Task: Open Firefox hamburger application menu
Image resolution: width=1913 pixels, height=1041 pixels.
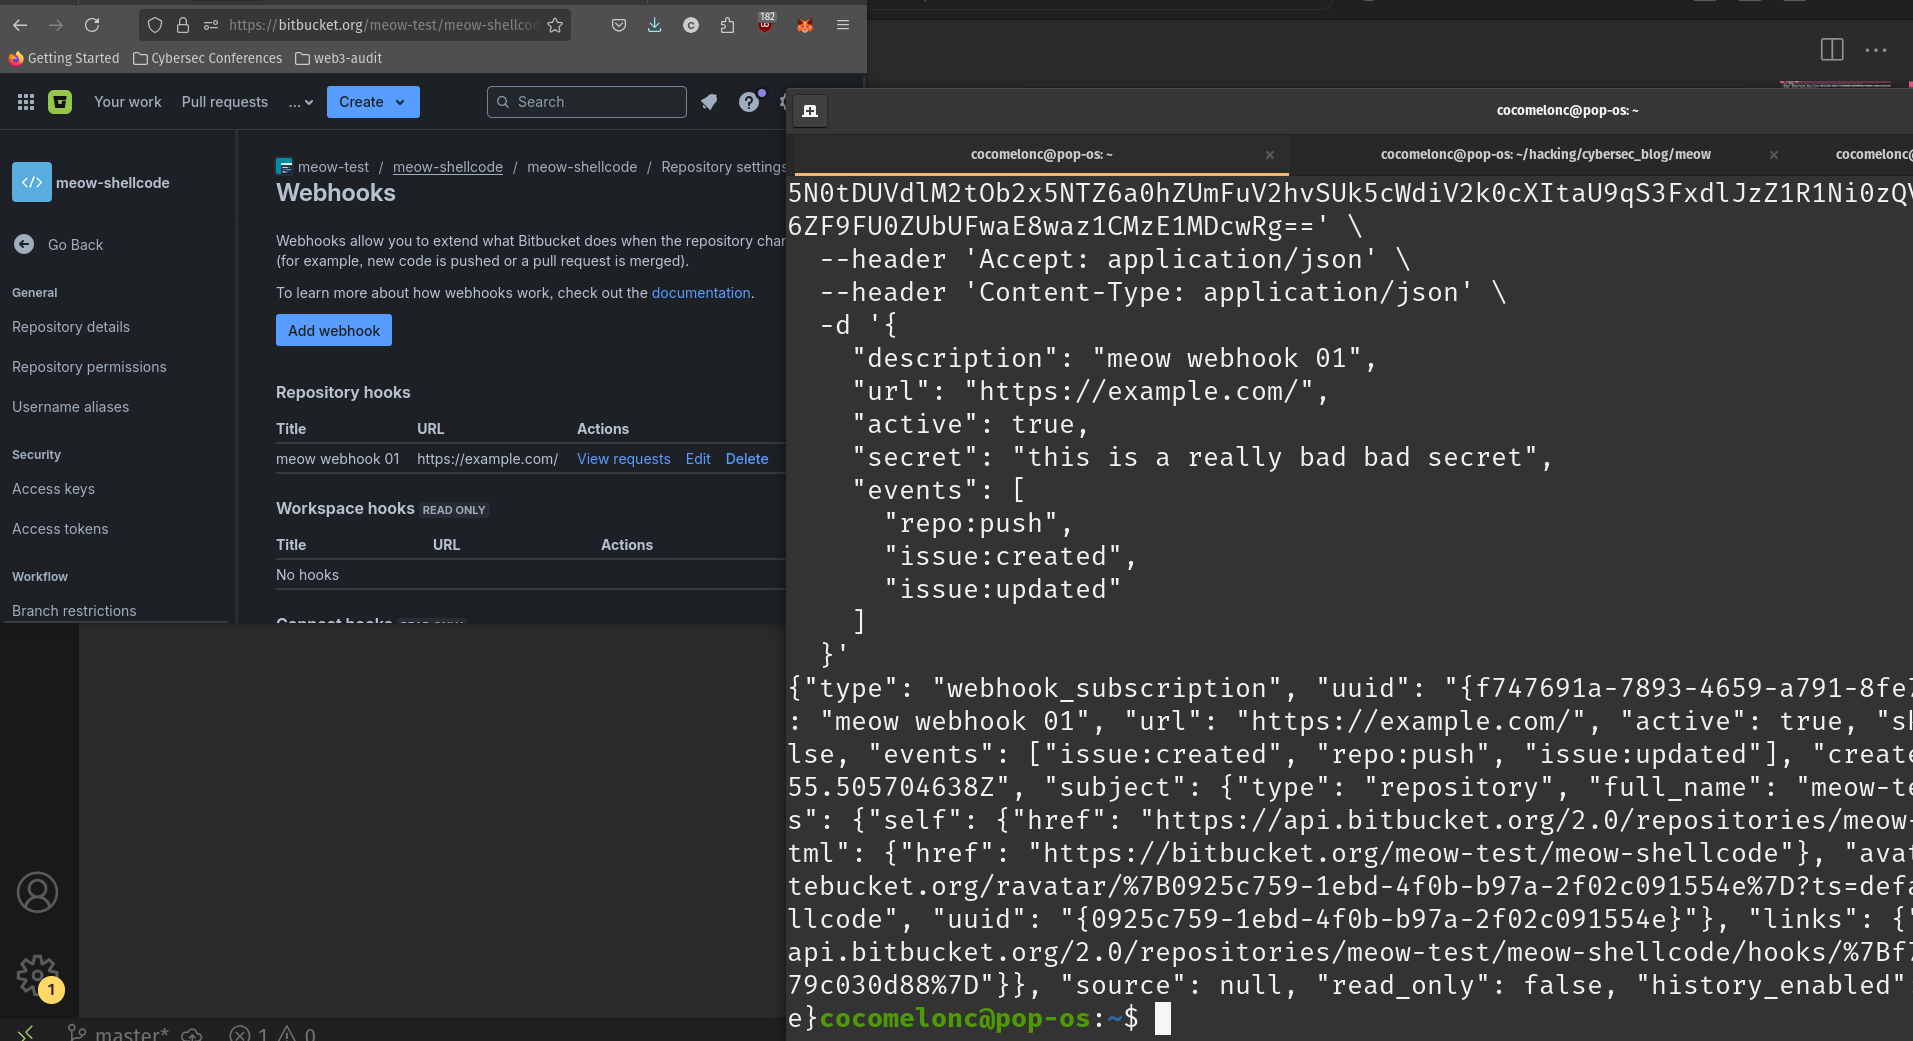Action: (843, 25)
